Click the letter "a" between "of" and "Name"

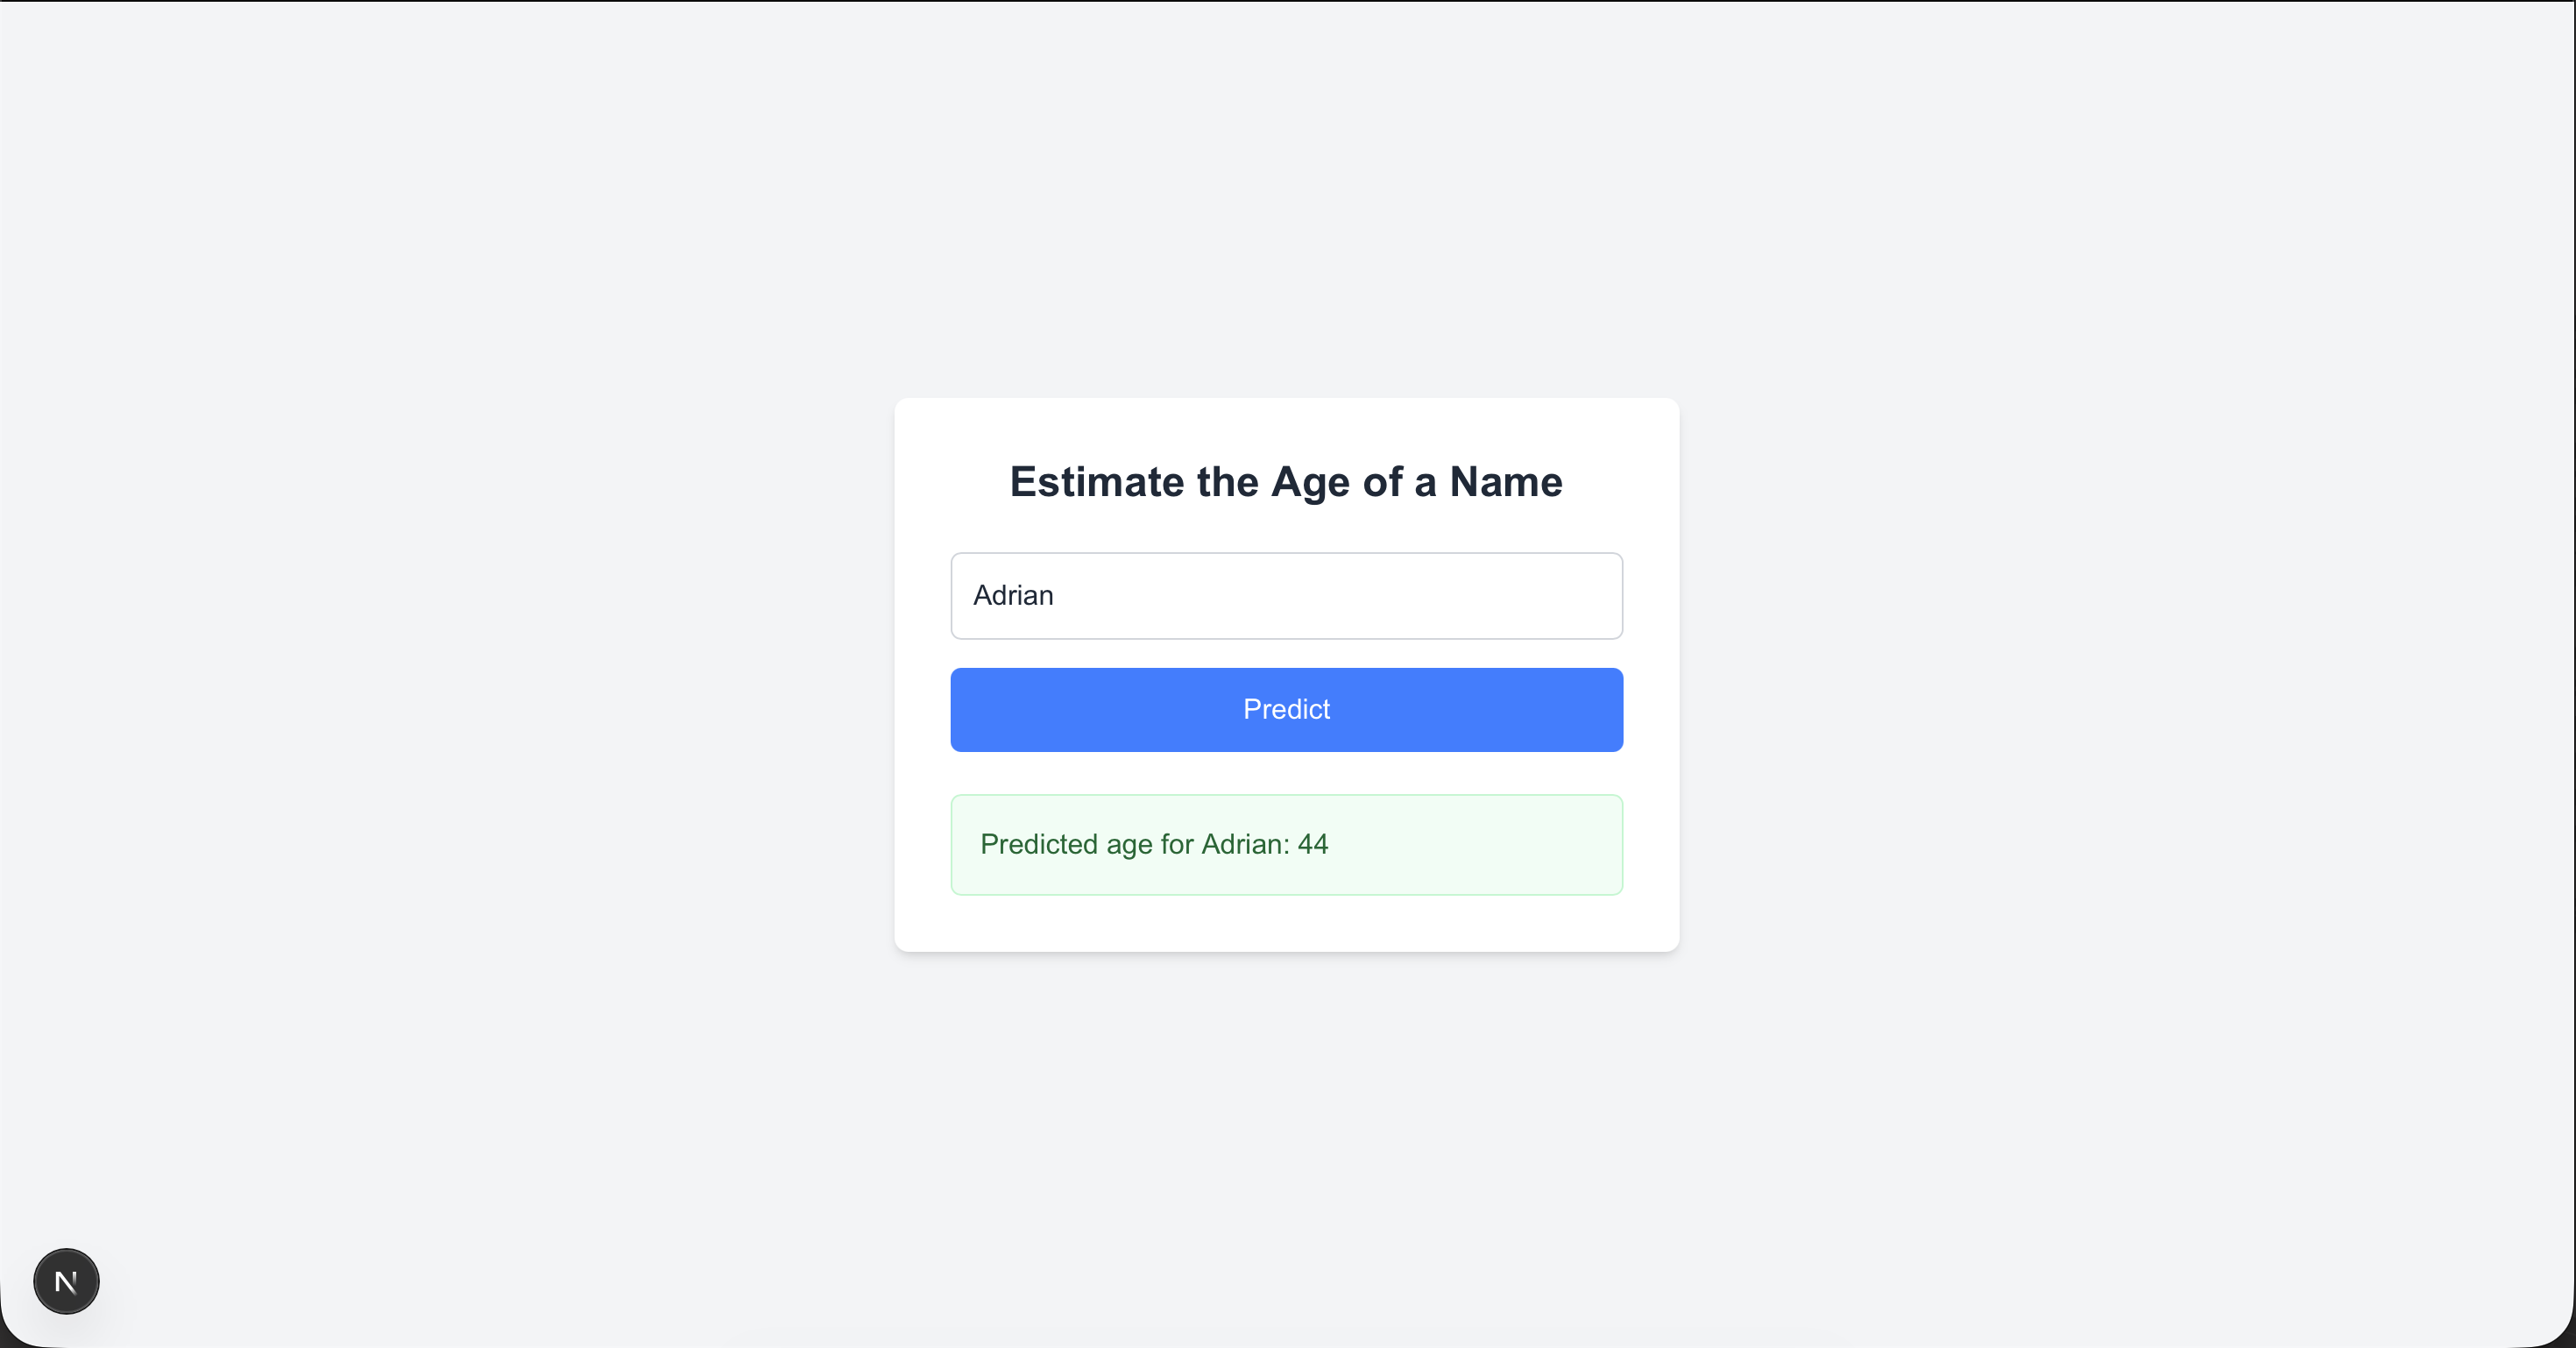1425,484
